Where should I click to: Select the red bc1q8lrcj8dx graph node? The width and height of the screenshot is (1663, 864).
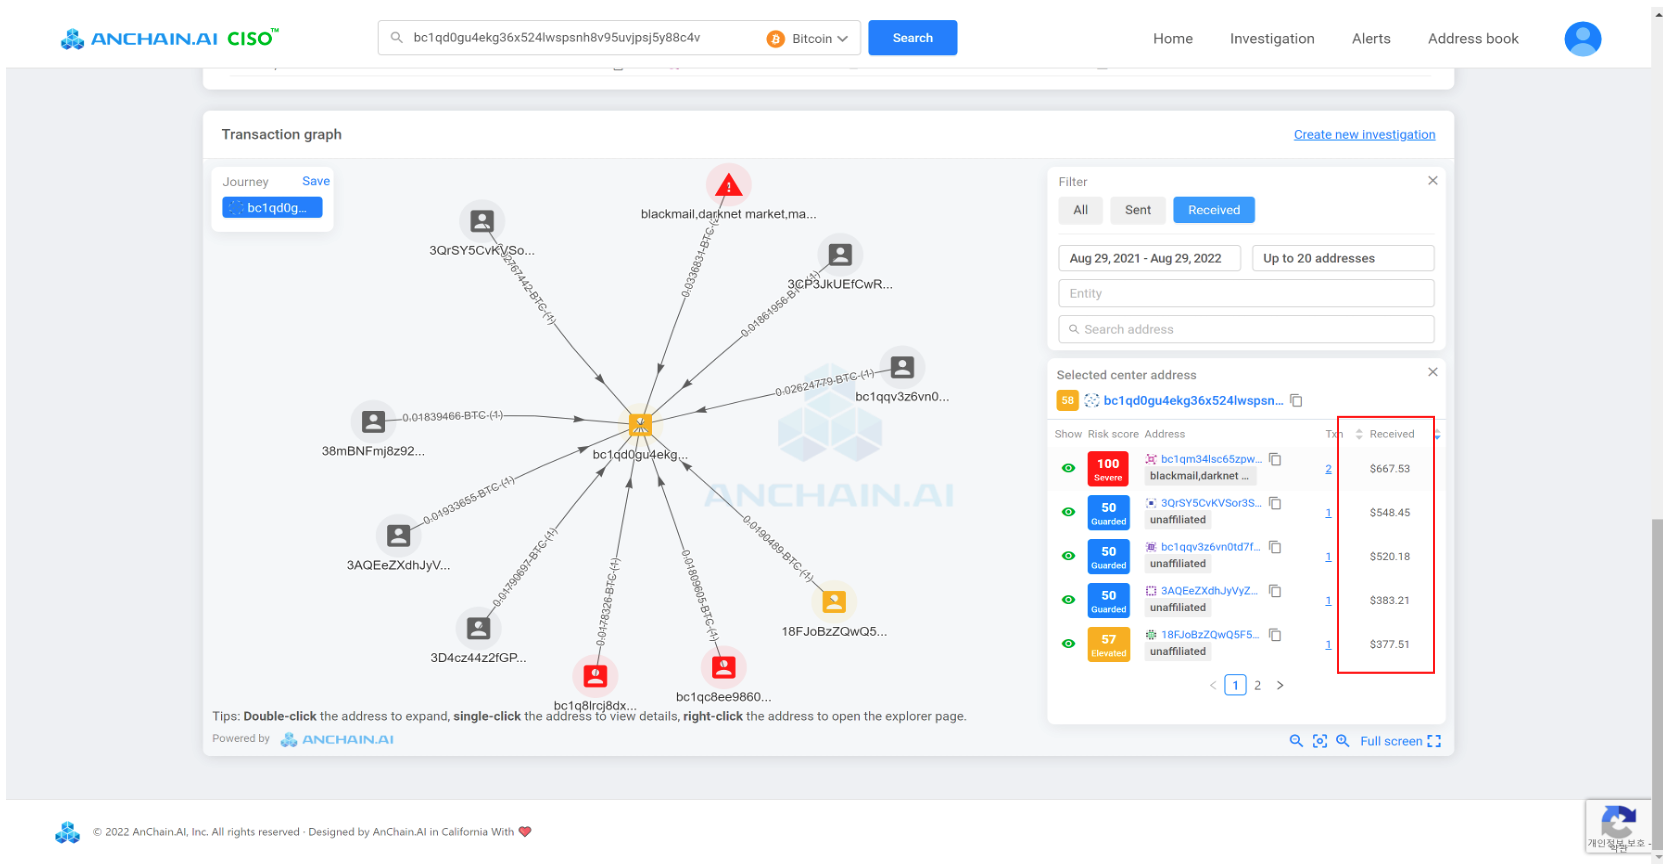coord(595,676)
